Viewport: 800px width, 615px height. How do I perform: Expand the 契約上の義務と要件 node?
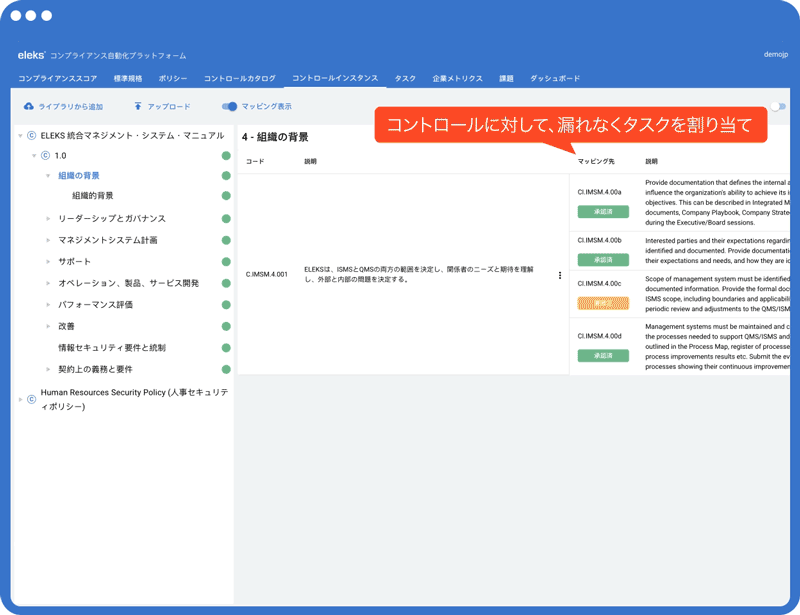tap(48, 369)
